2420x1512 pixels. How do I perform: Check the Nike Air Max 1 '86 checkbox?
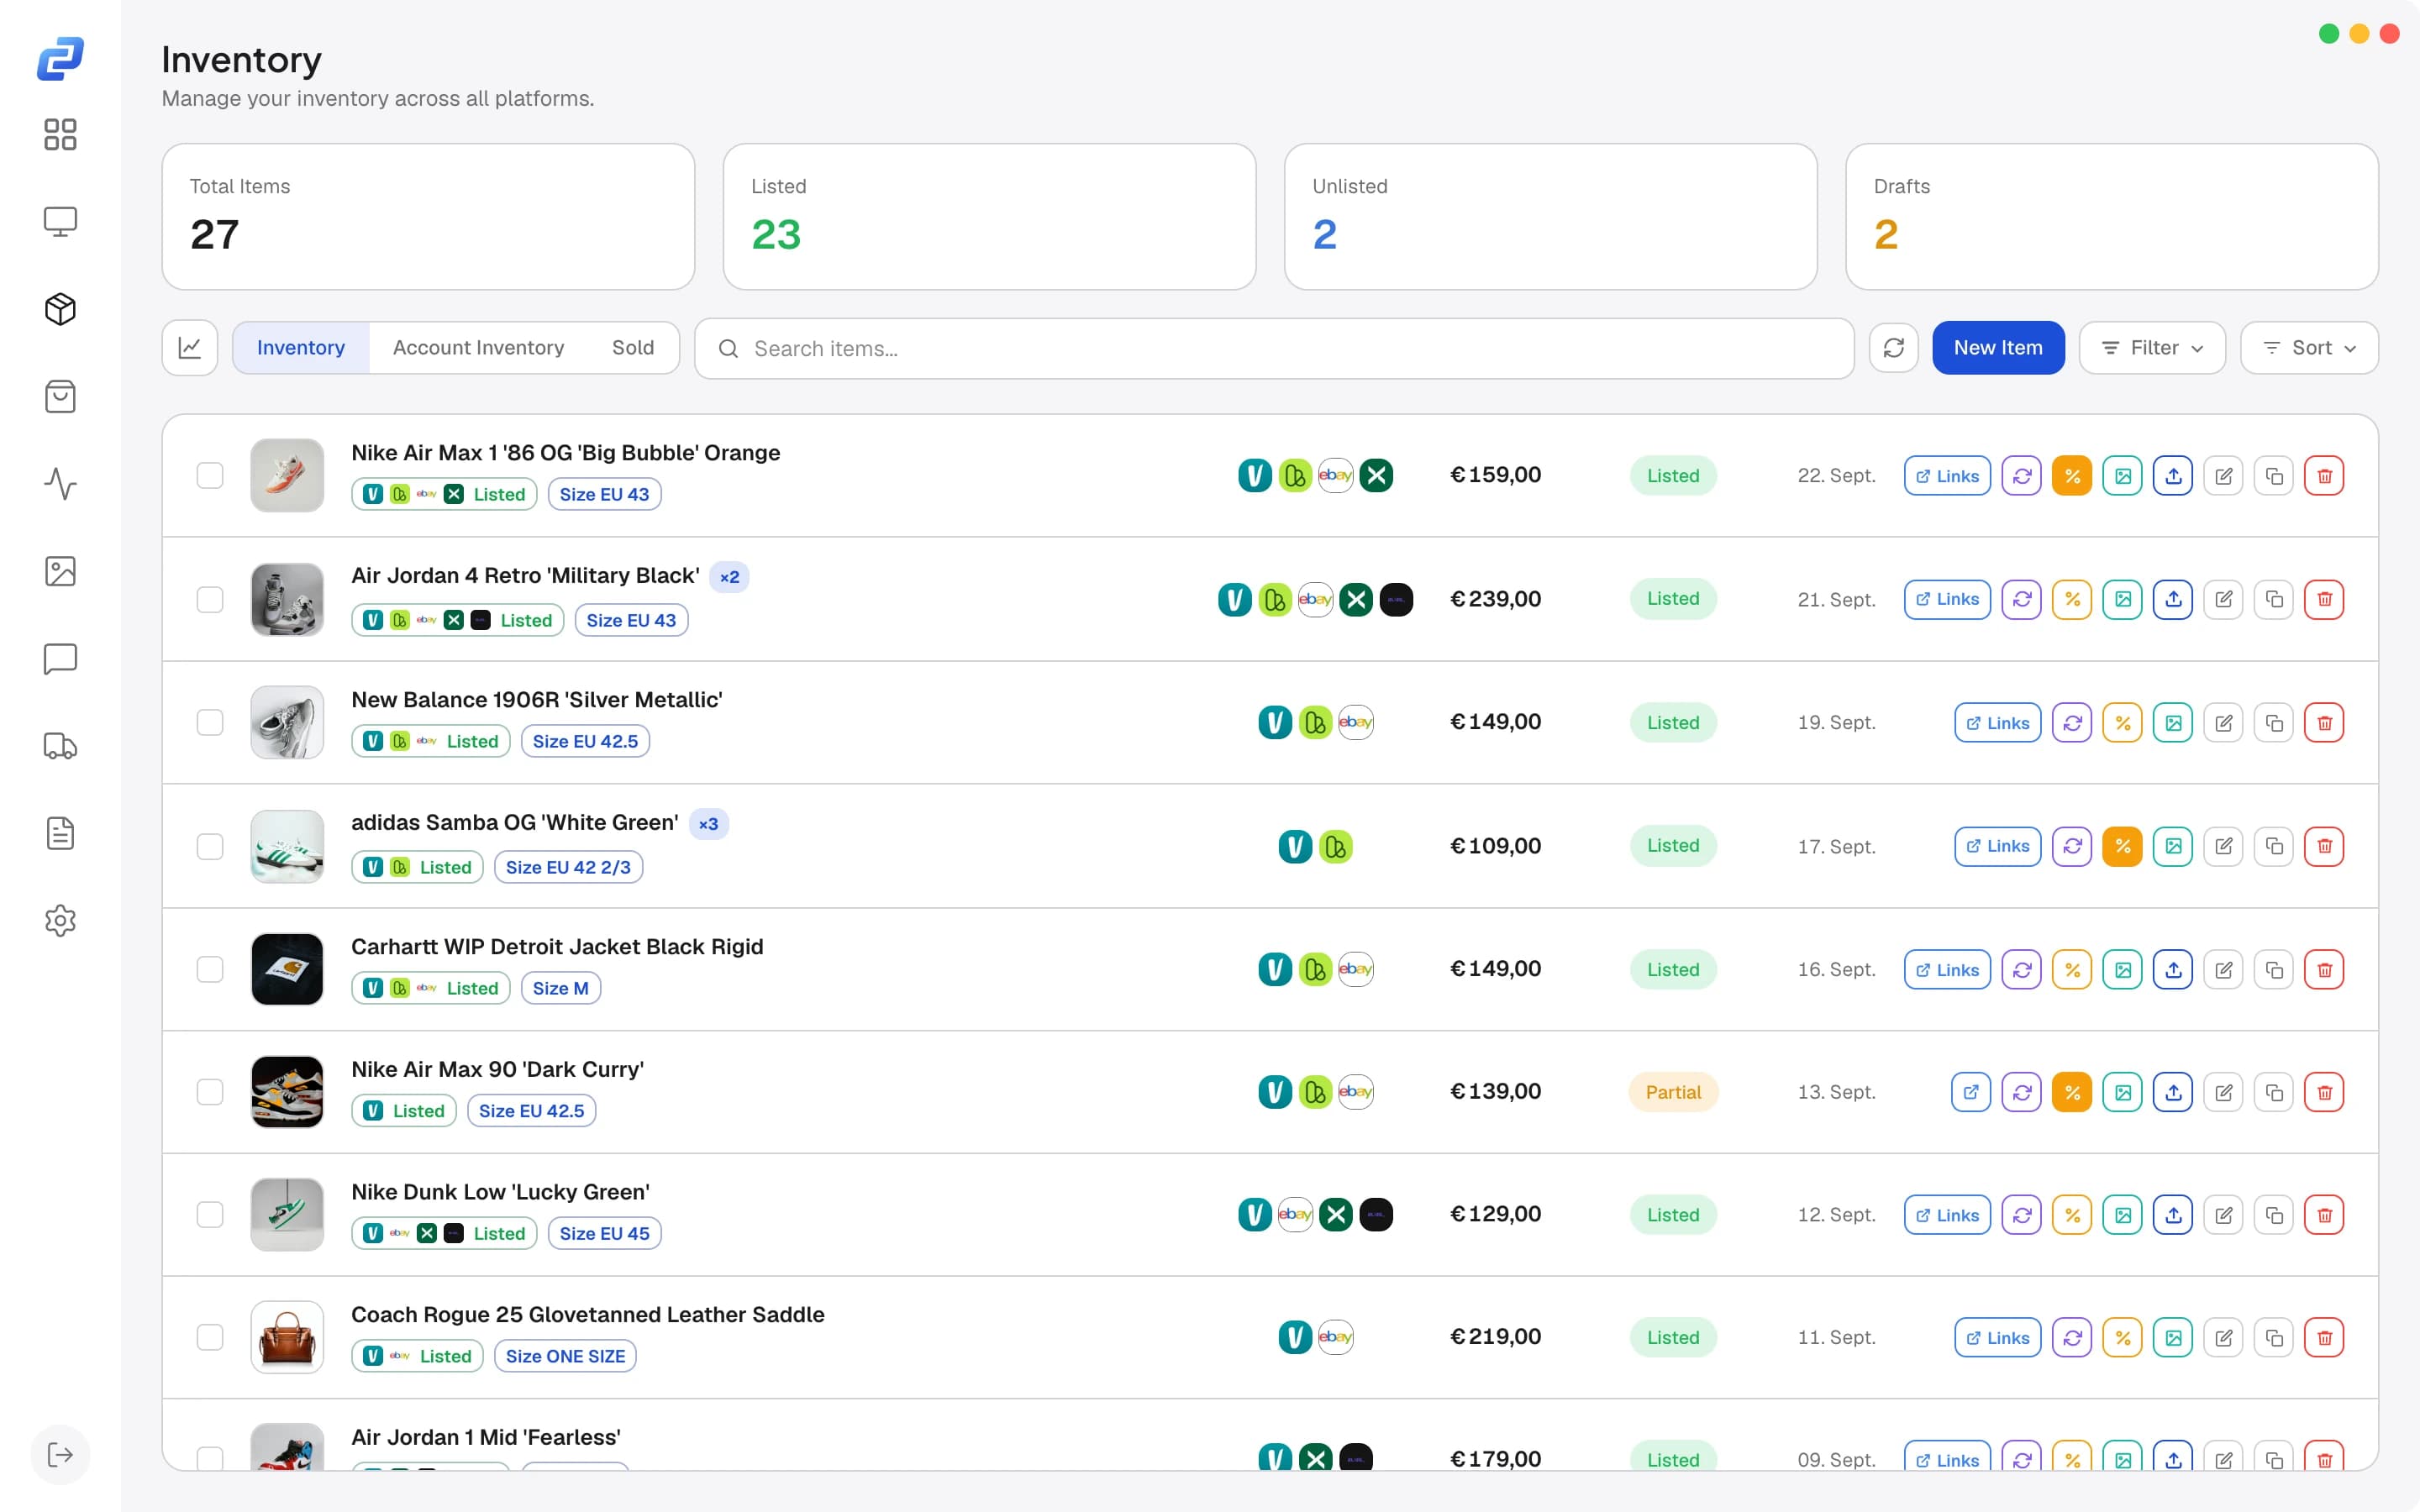click(210, 476)
